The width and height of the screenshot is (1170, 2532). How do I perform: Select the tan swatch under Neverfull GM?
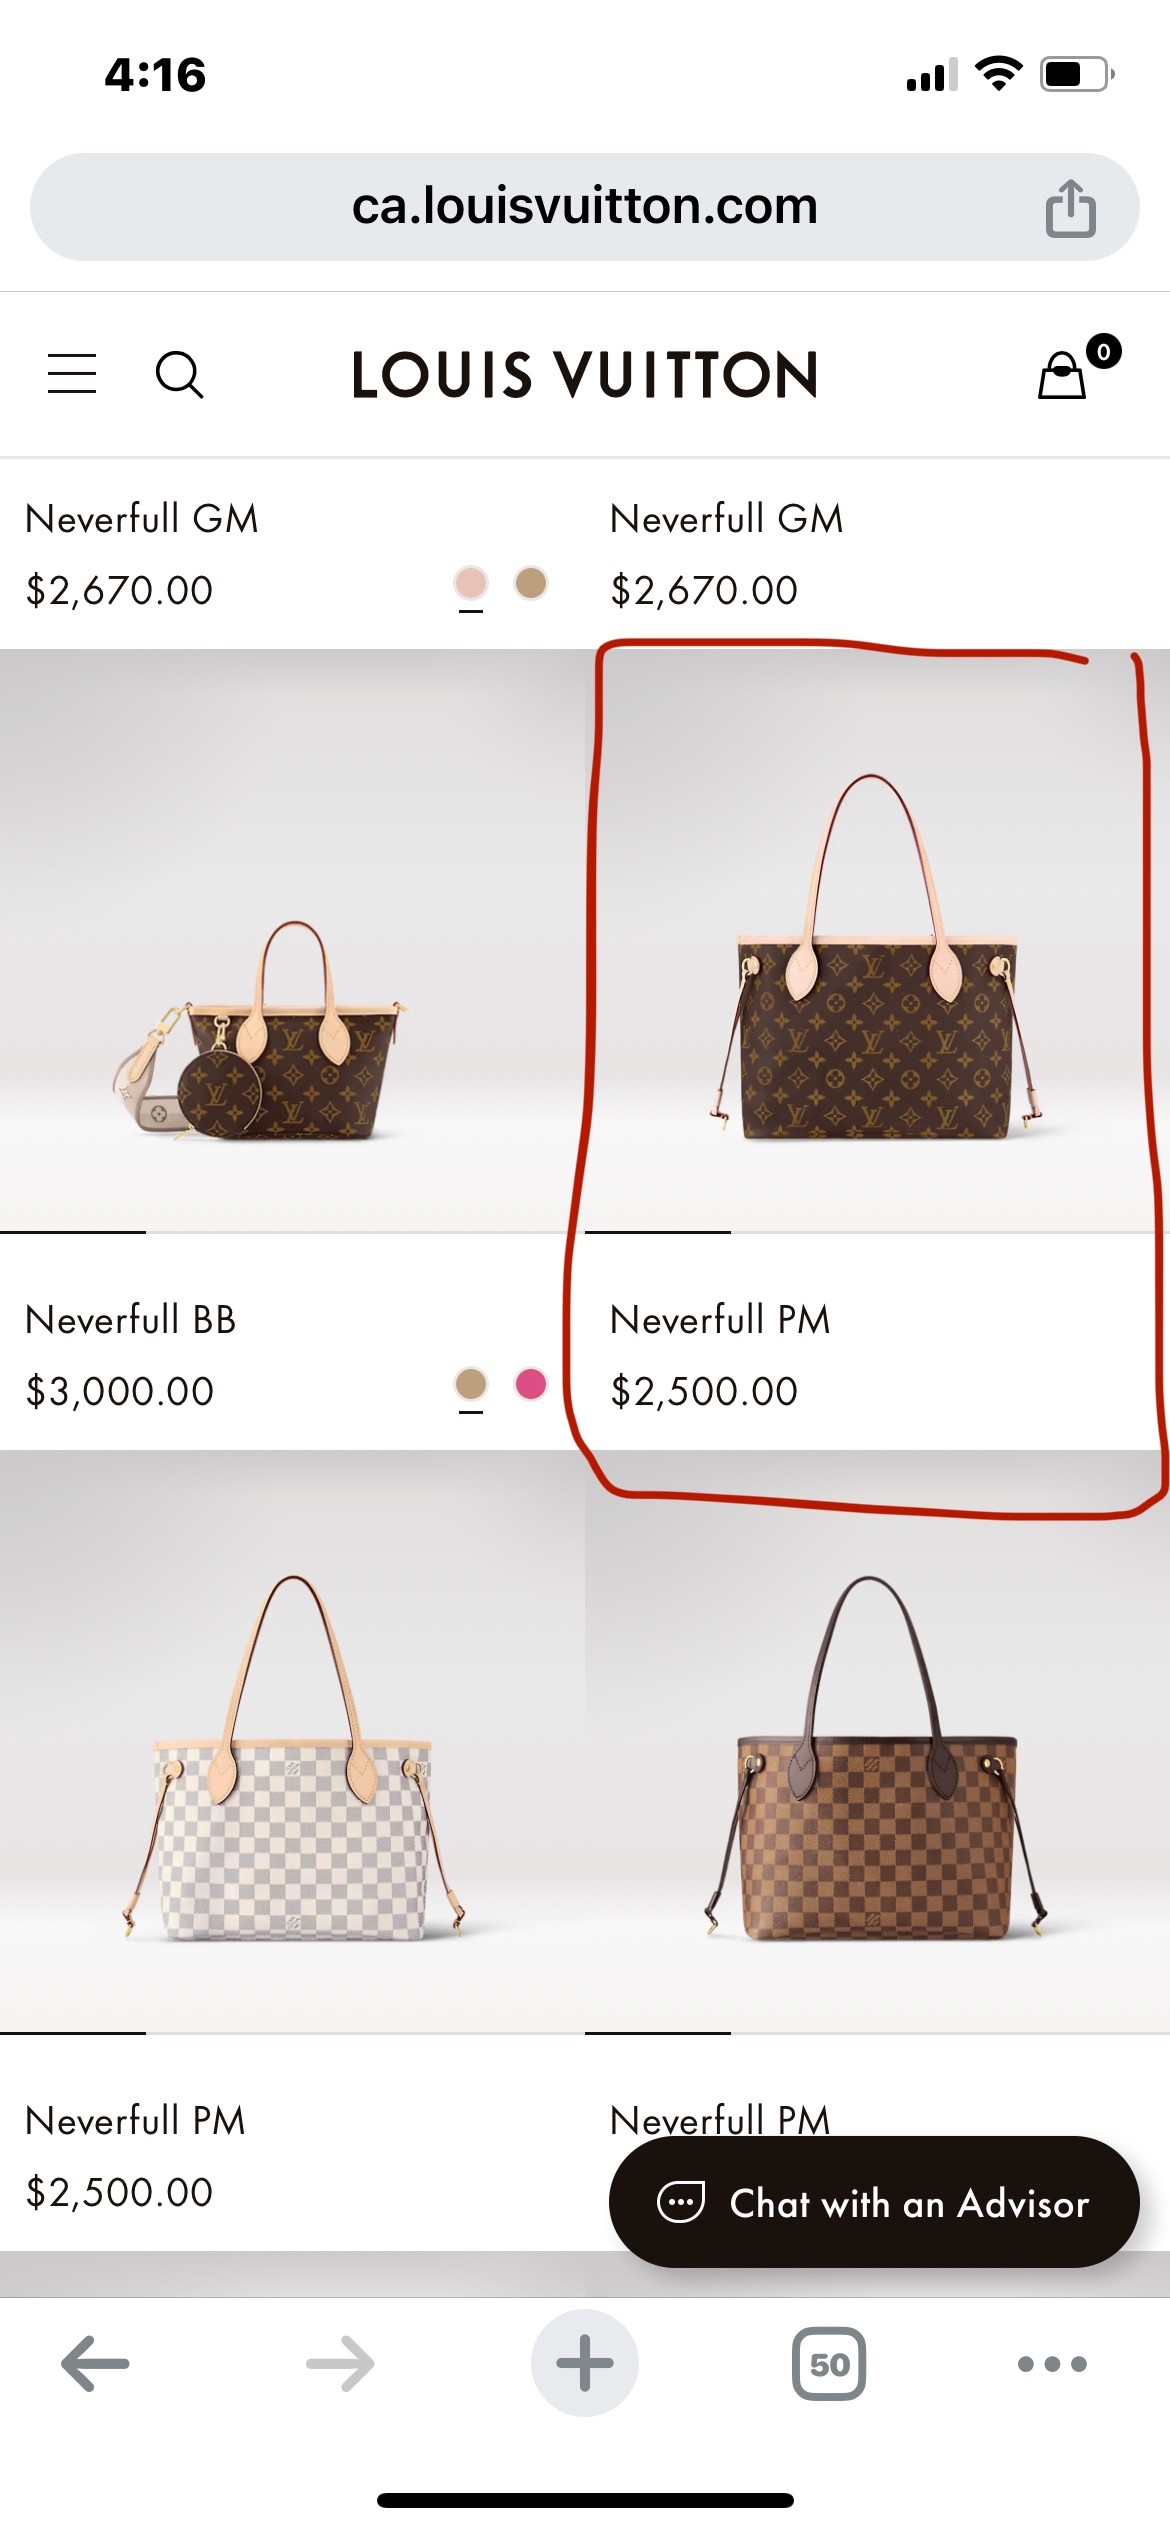coord(531,583)
